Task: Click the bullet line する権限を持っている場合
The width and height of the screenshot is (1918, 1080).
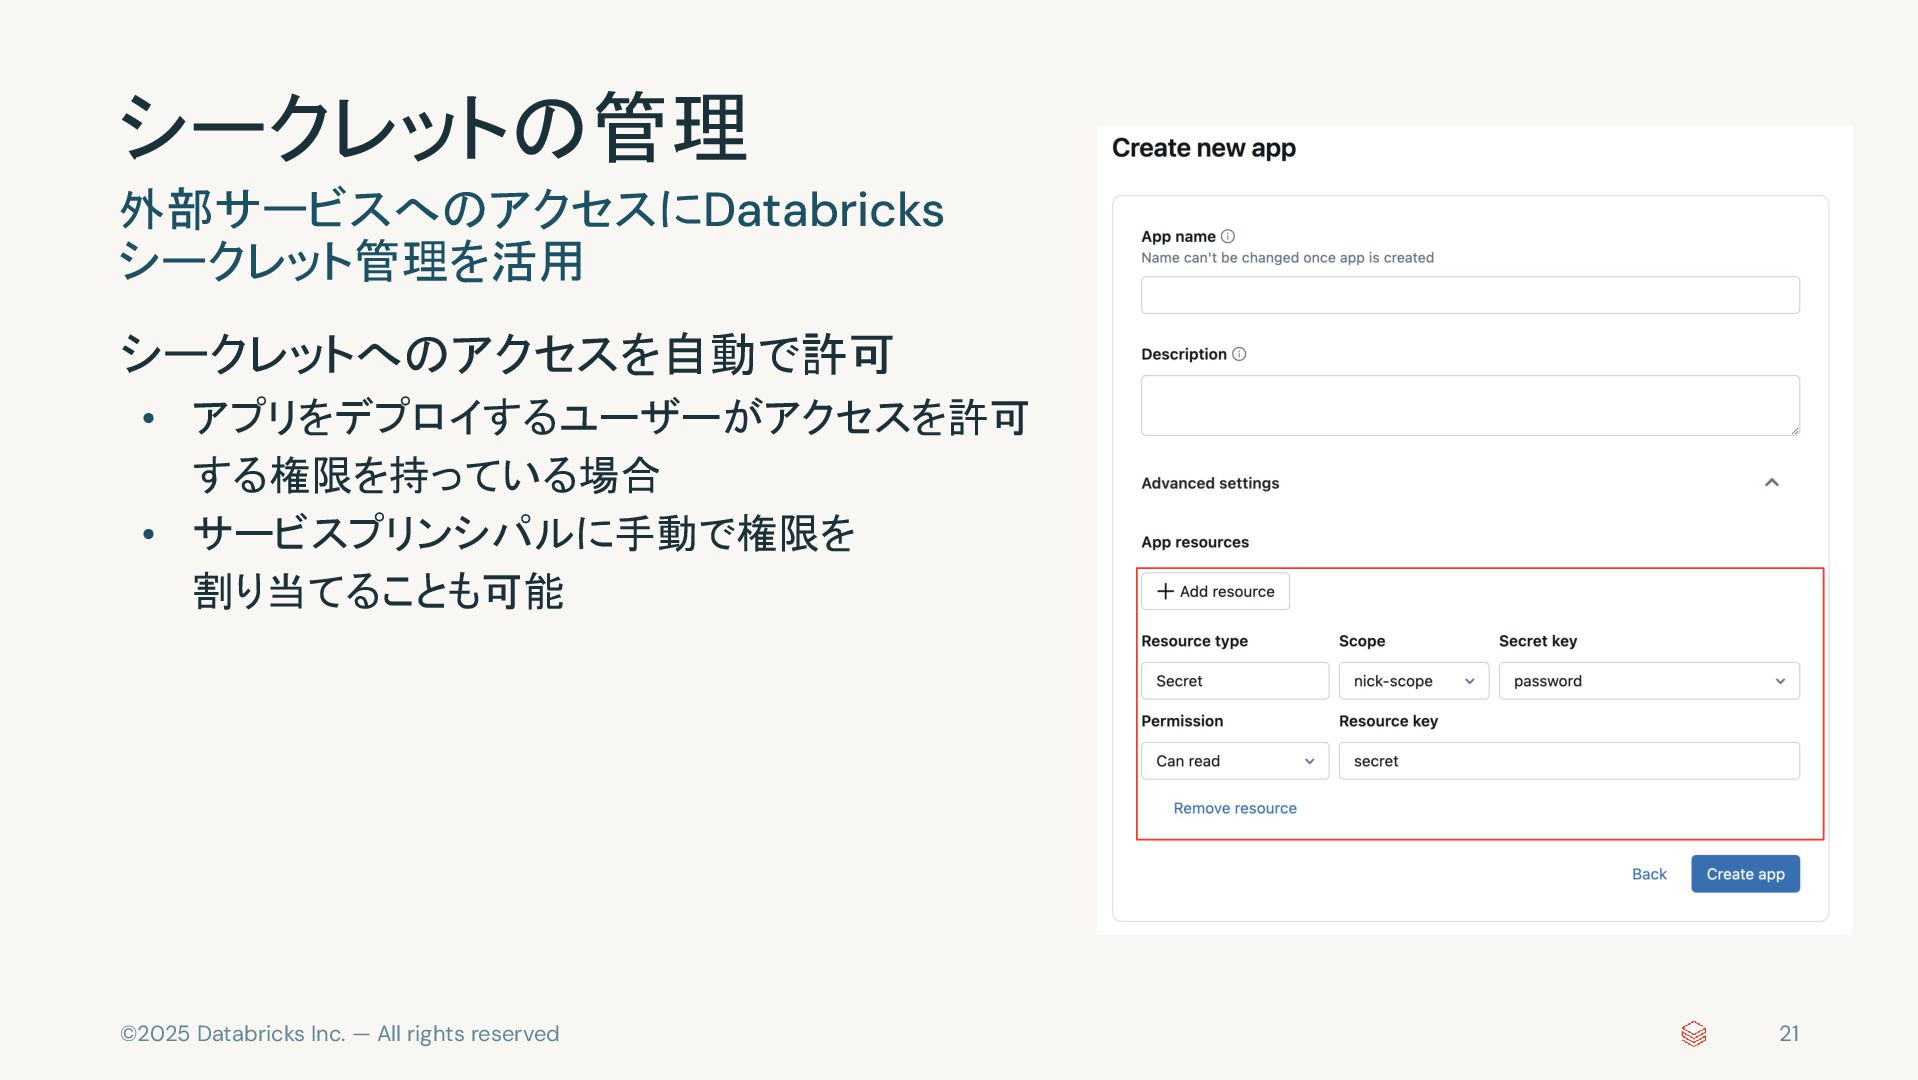Action: (x=426, y=475)
